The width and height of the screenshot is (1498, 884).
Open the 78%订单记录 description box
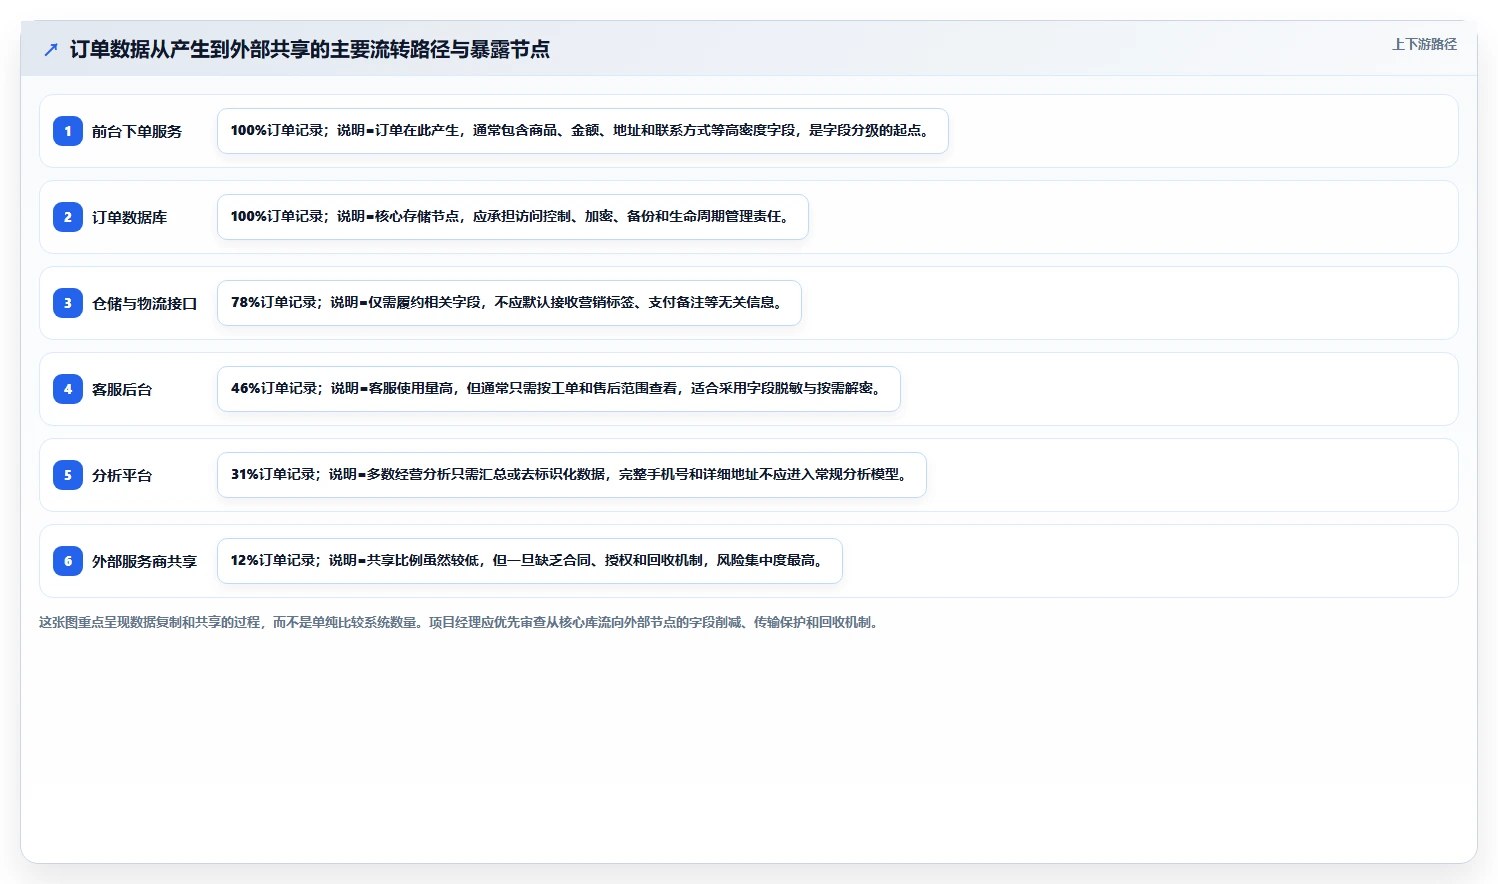(x=509, y=303)
